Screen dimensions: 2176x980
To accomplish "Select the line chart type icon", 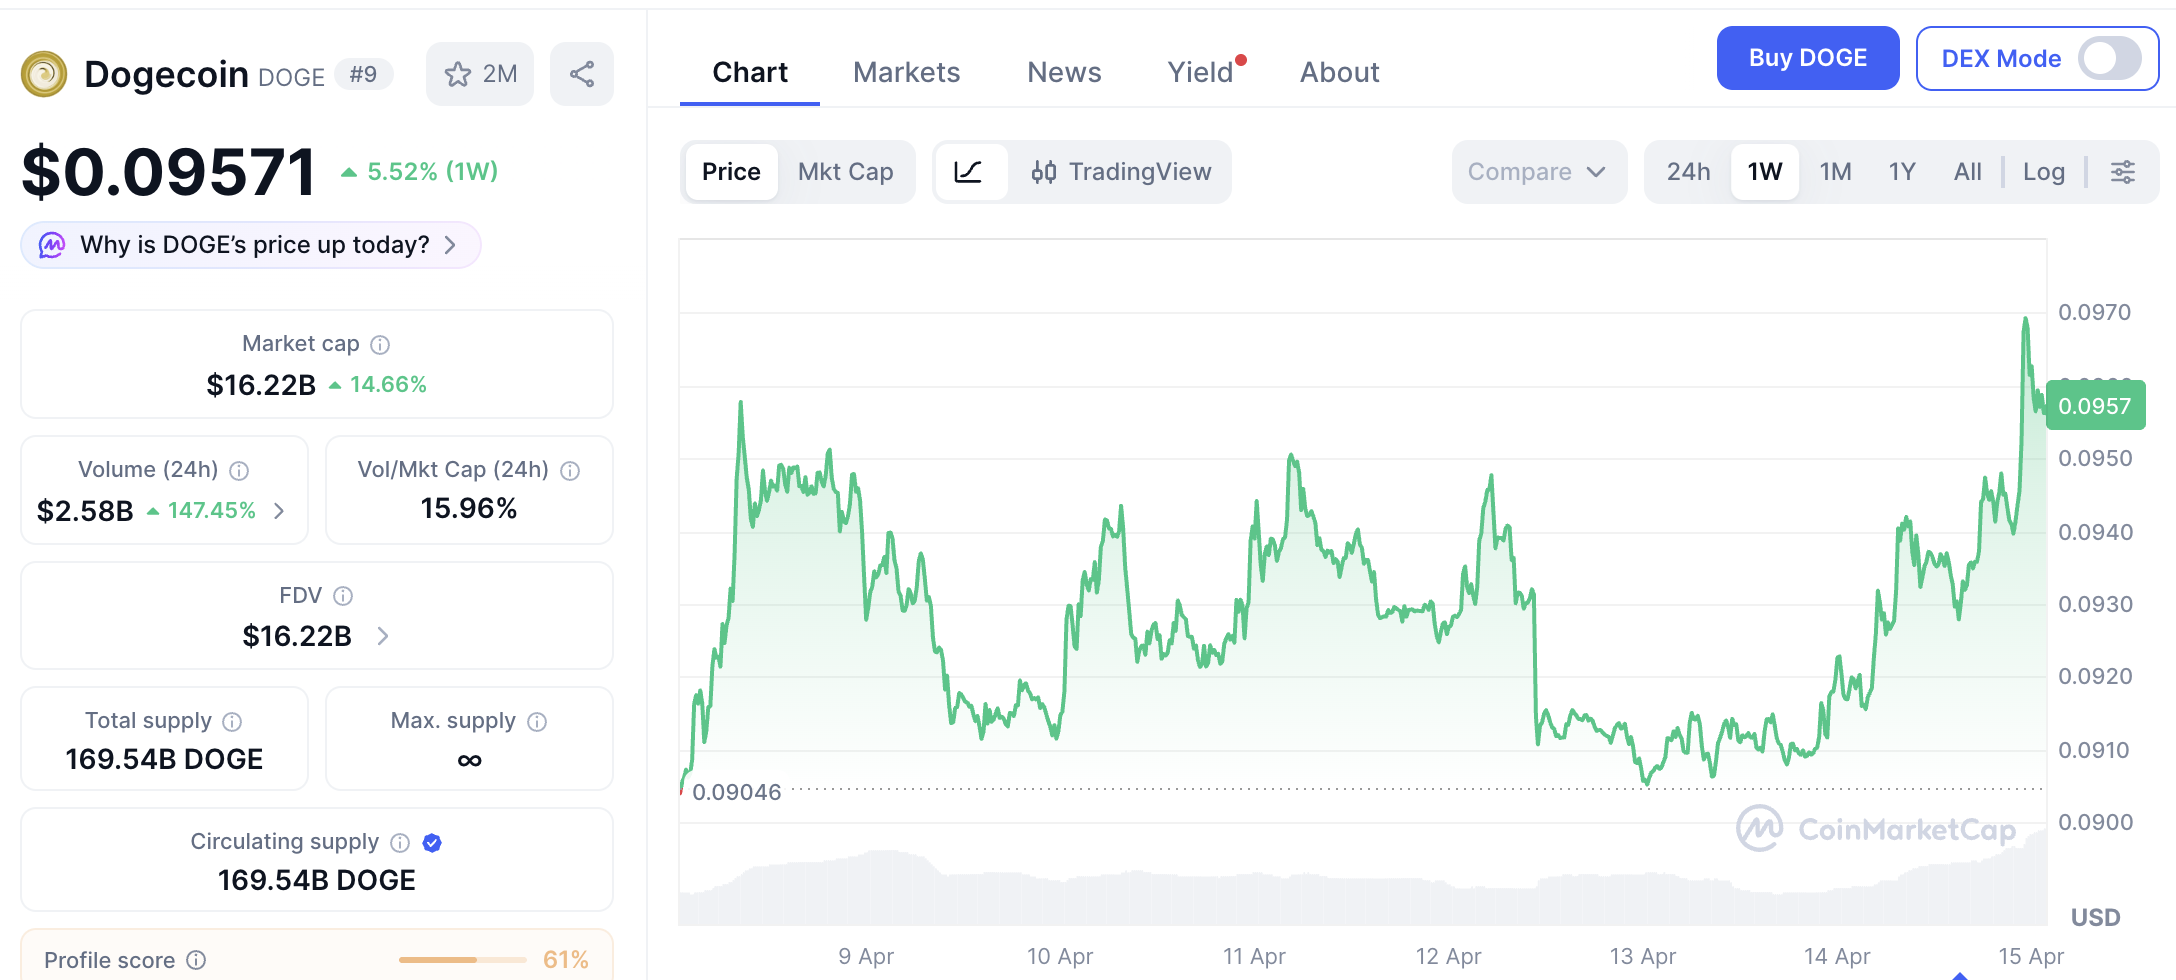I will click(x=969, y=172).
